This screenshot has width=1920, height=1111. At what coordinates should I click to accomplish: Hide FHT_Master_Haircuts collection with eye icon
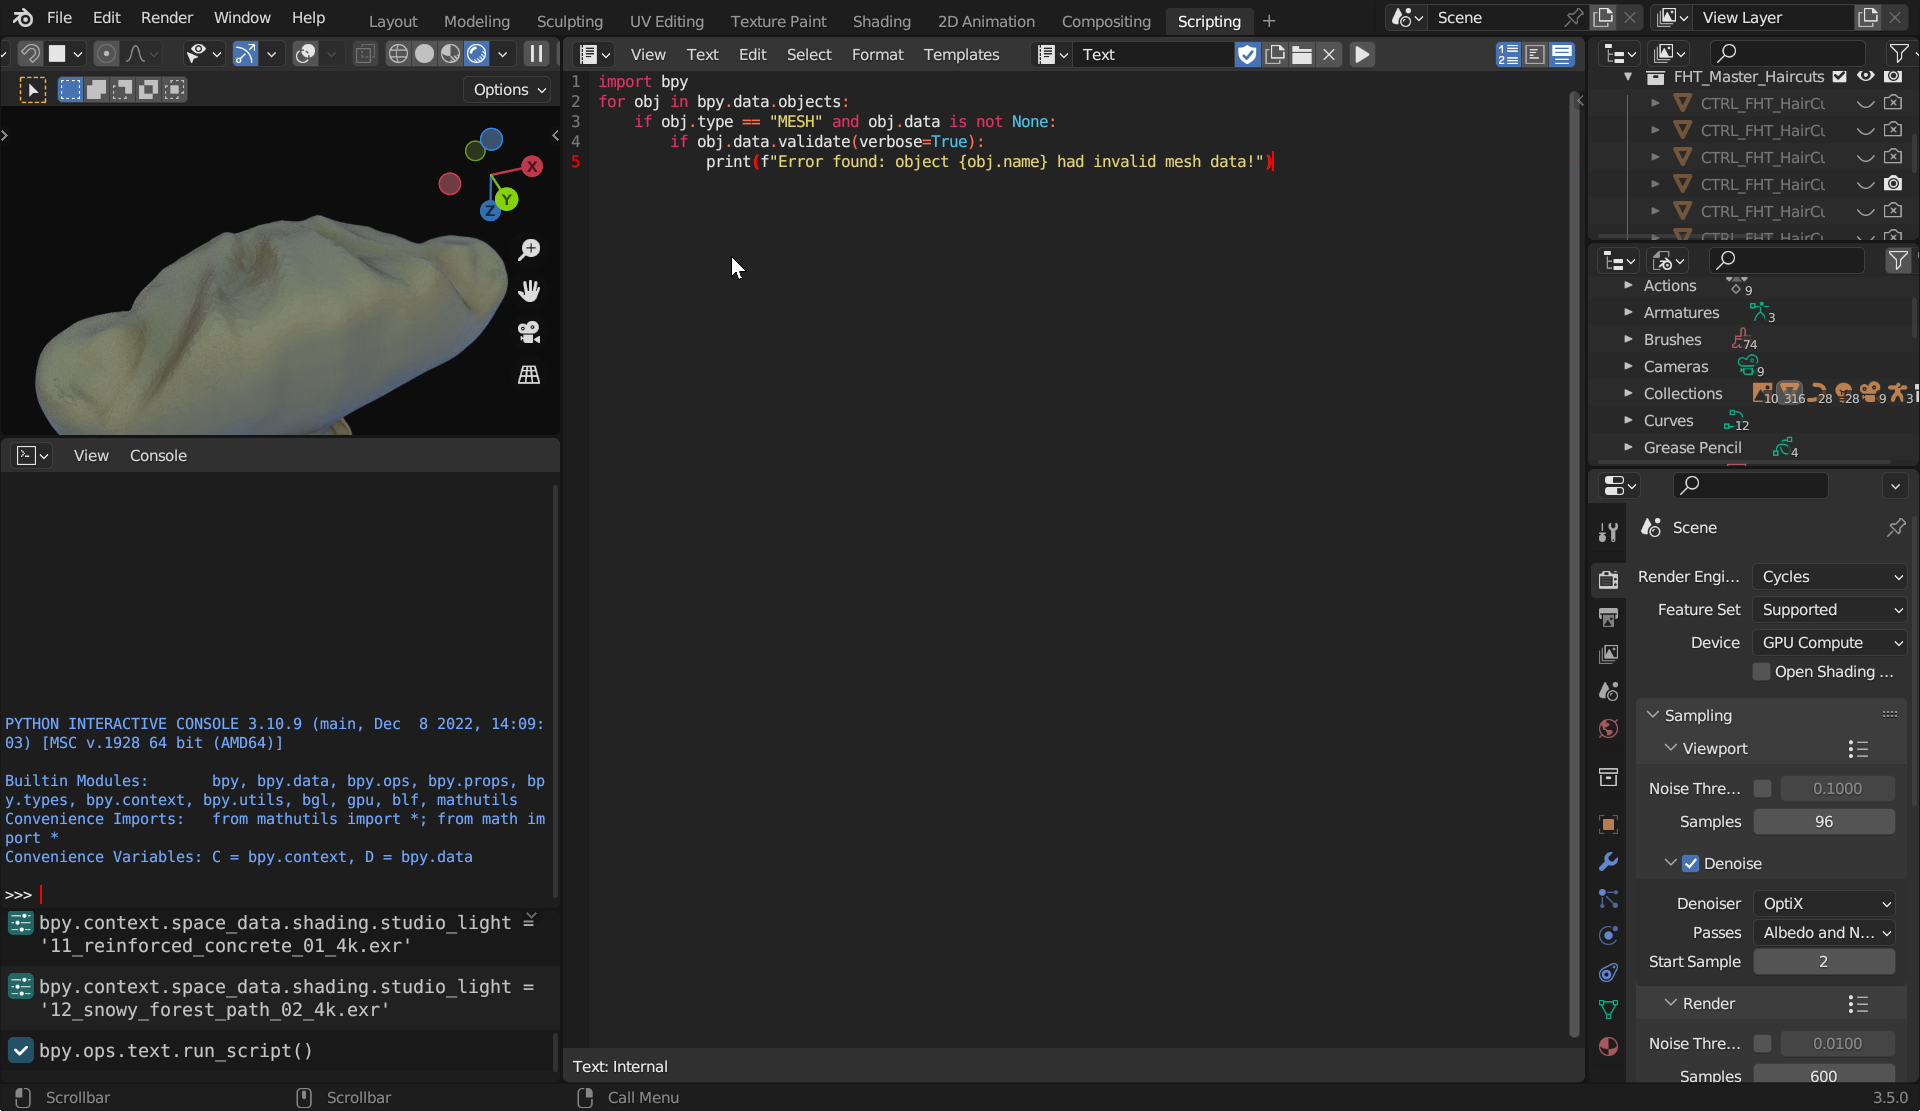pyautogui.click(x=1866, y=77)
